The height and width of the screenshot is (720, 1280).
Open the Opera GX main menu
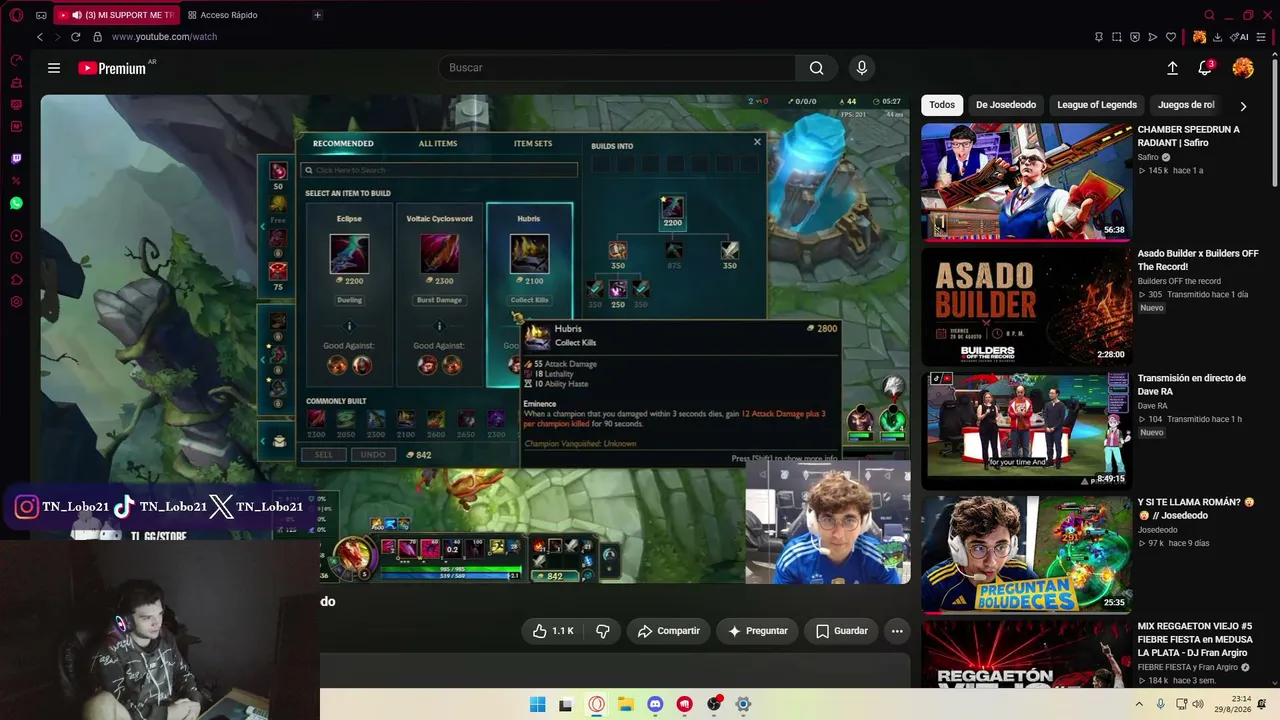pyautogui.click(x=16, y=15)
